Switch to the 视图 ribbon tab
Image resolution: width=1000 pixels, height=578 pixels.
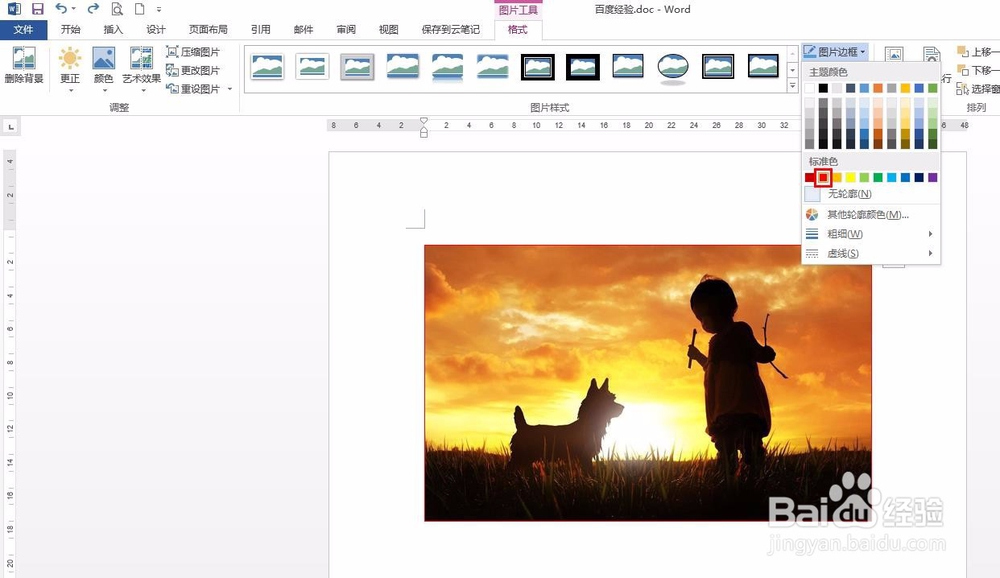coord(388,29)
